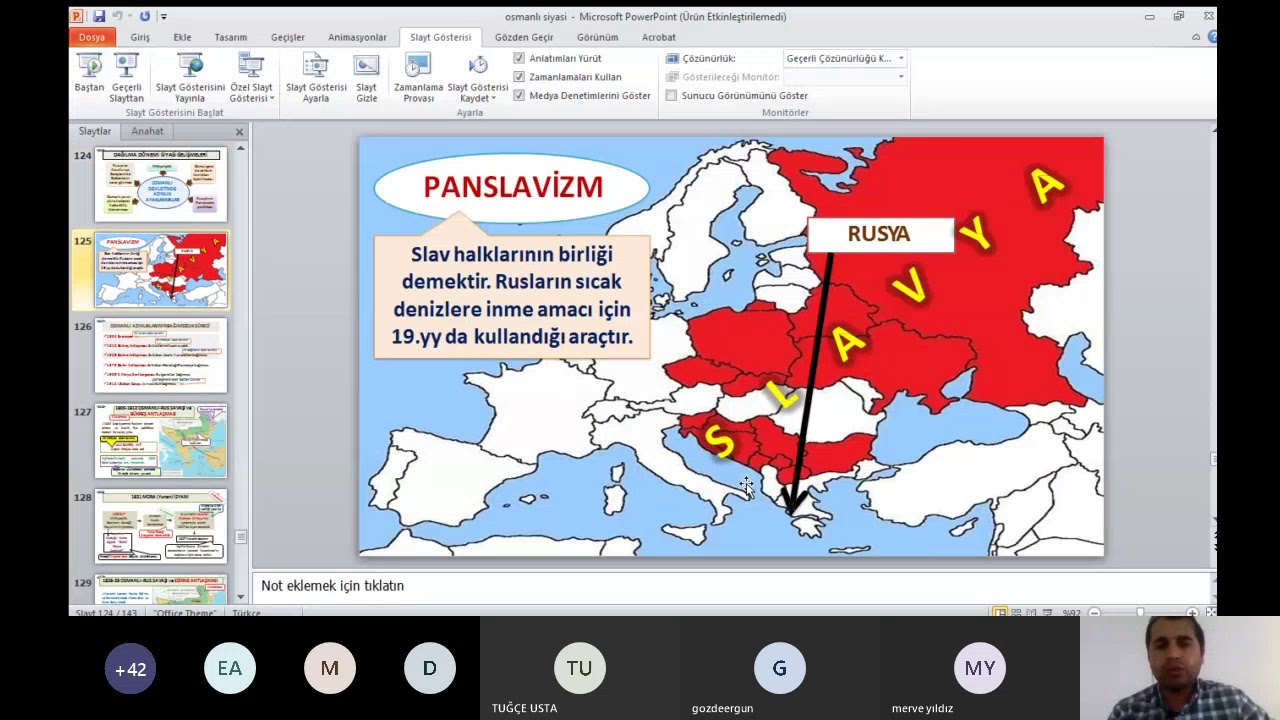Toggle Medya Denetimlerini Göster checkbox
Viewport: 1280px width, 720px height.
tap(519, 96)
